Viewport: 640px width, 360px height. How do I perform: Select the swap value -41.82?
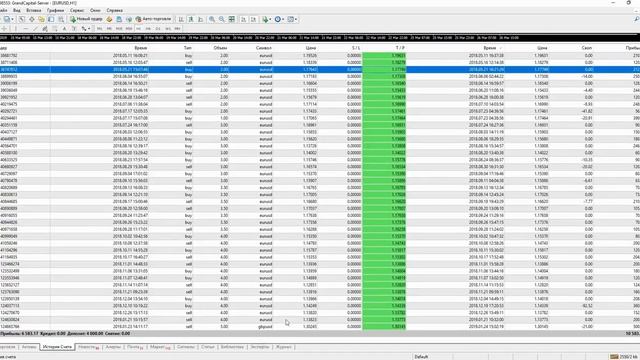587,111
